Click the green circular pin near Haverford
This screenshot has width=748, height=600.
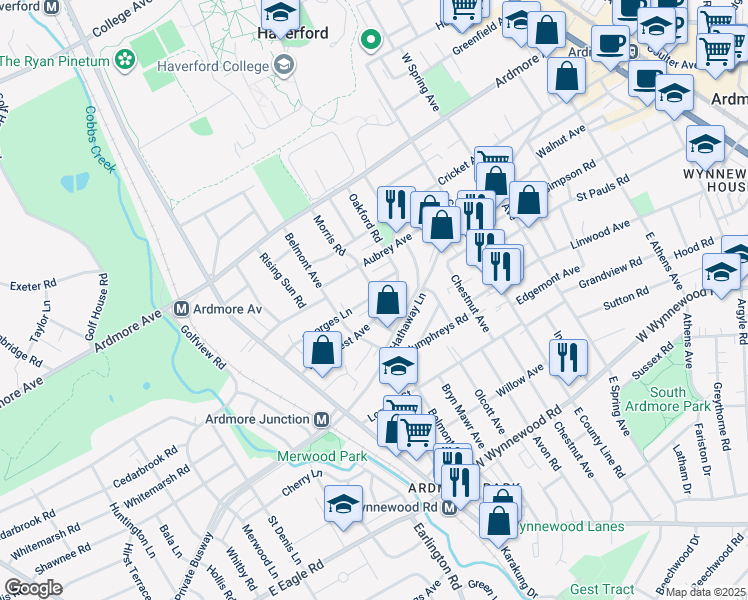pos(371,40)
